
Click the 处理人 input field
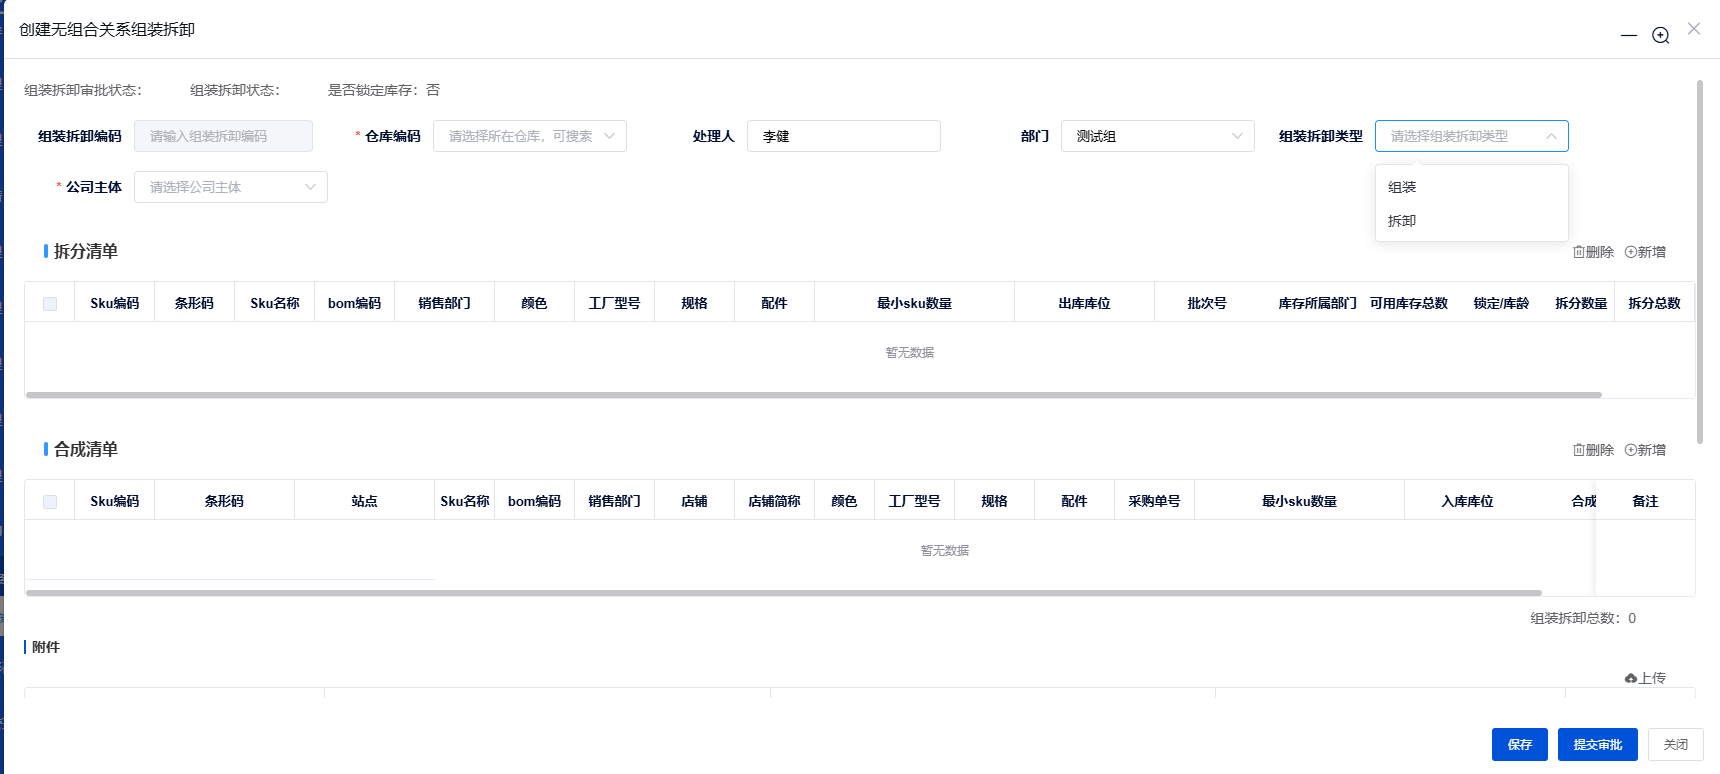[843, 136]
